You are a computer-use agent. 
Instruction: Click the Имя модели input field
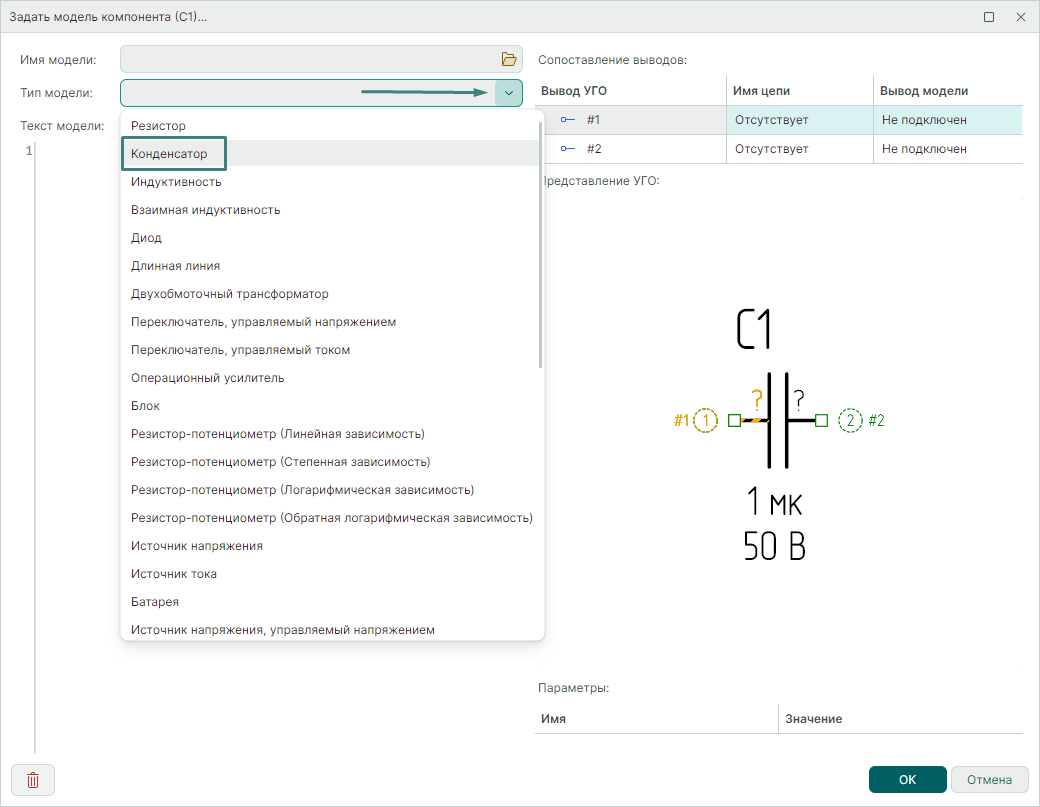(x=308, y=59)
